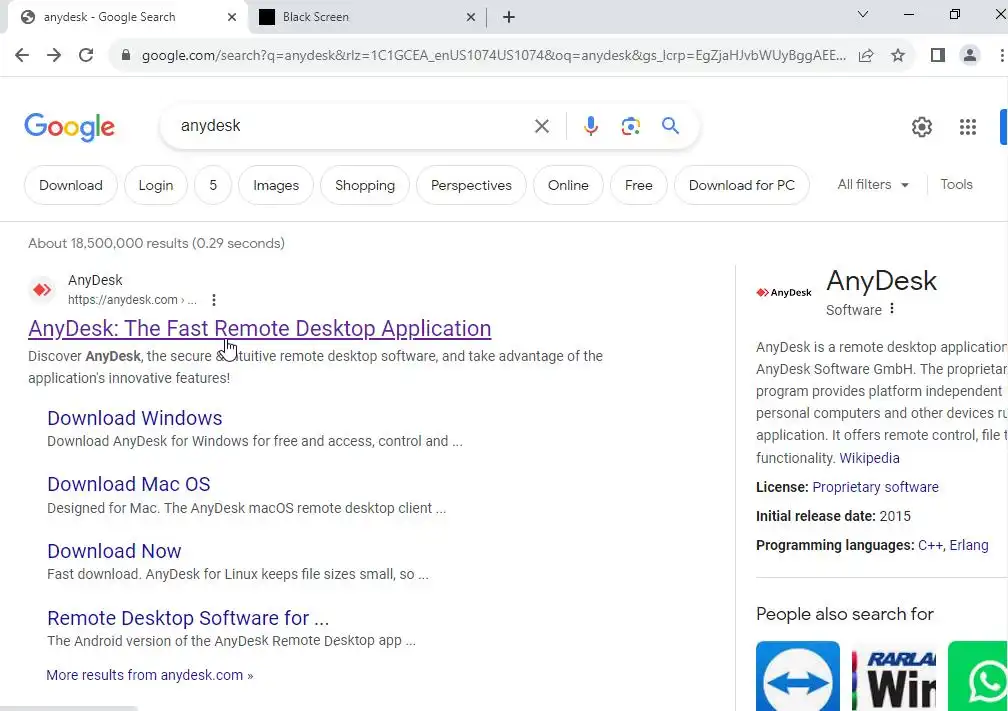1008x711 pixels.
Task: Open Google quick settings gear
Action: tap(922, 127)
